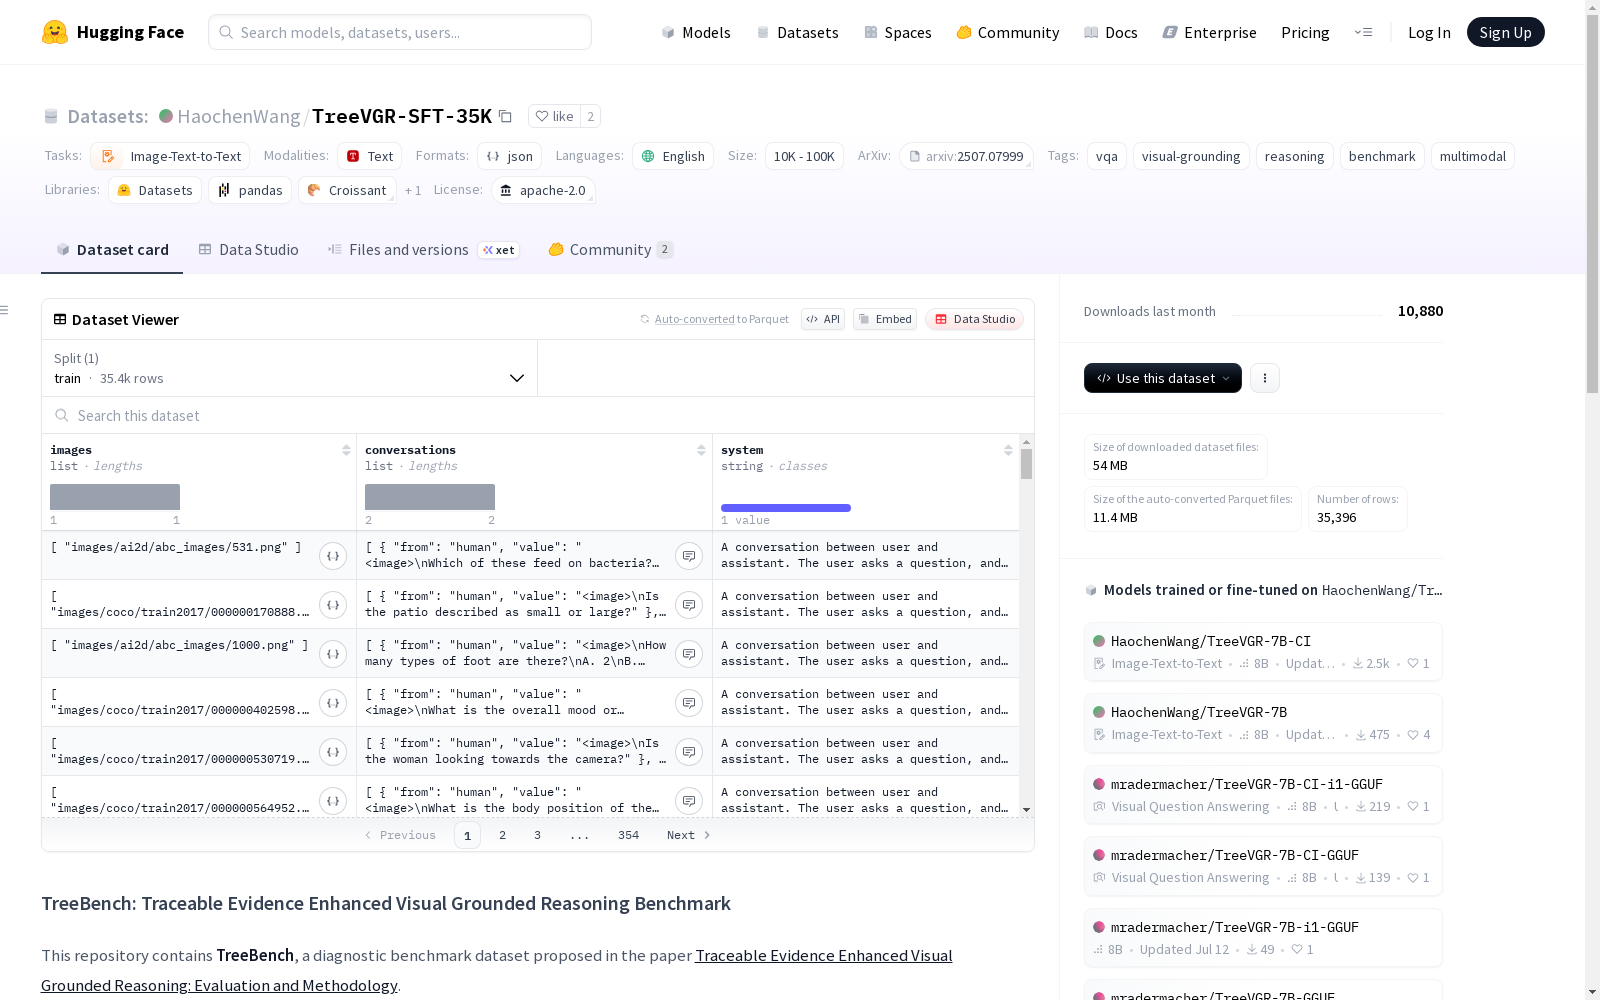Show the +1 additional libraries
1600x1000 pixels.
coord(413,190)
